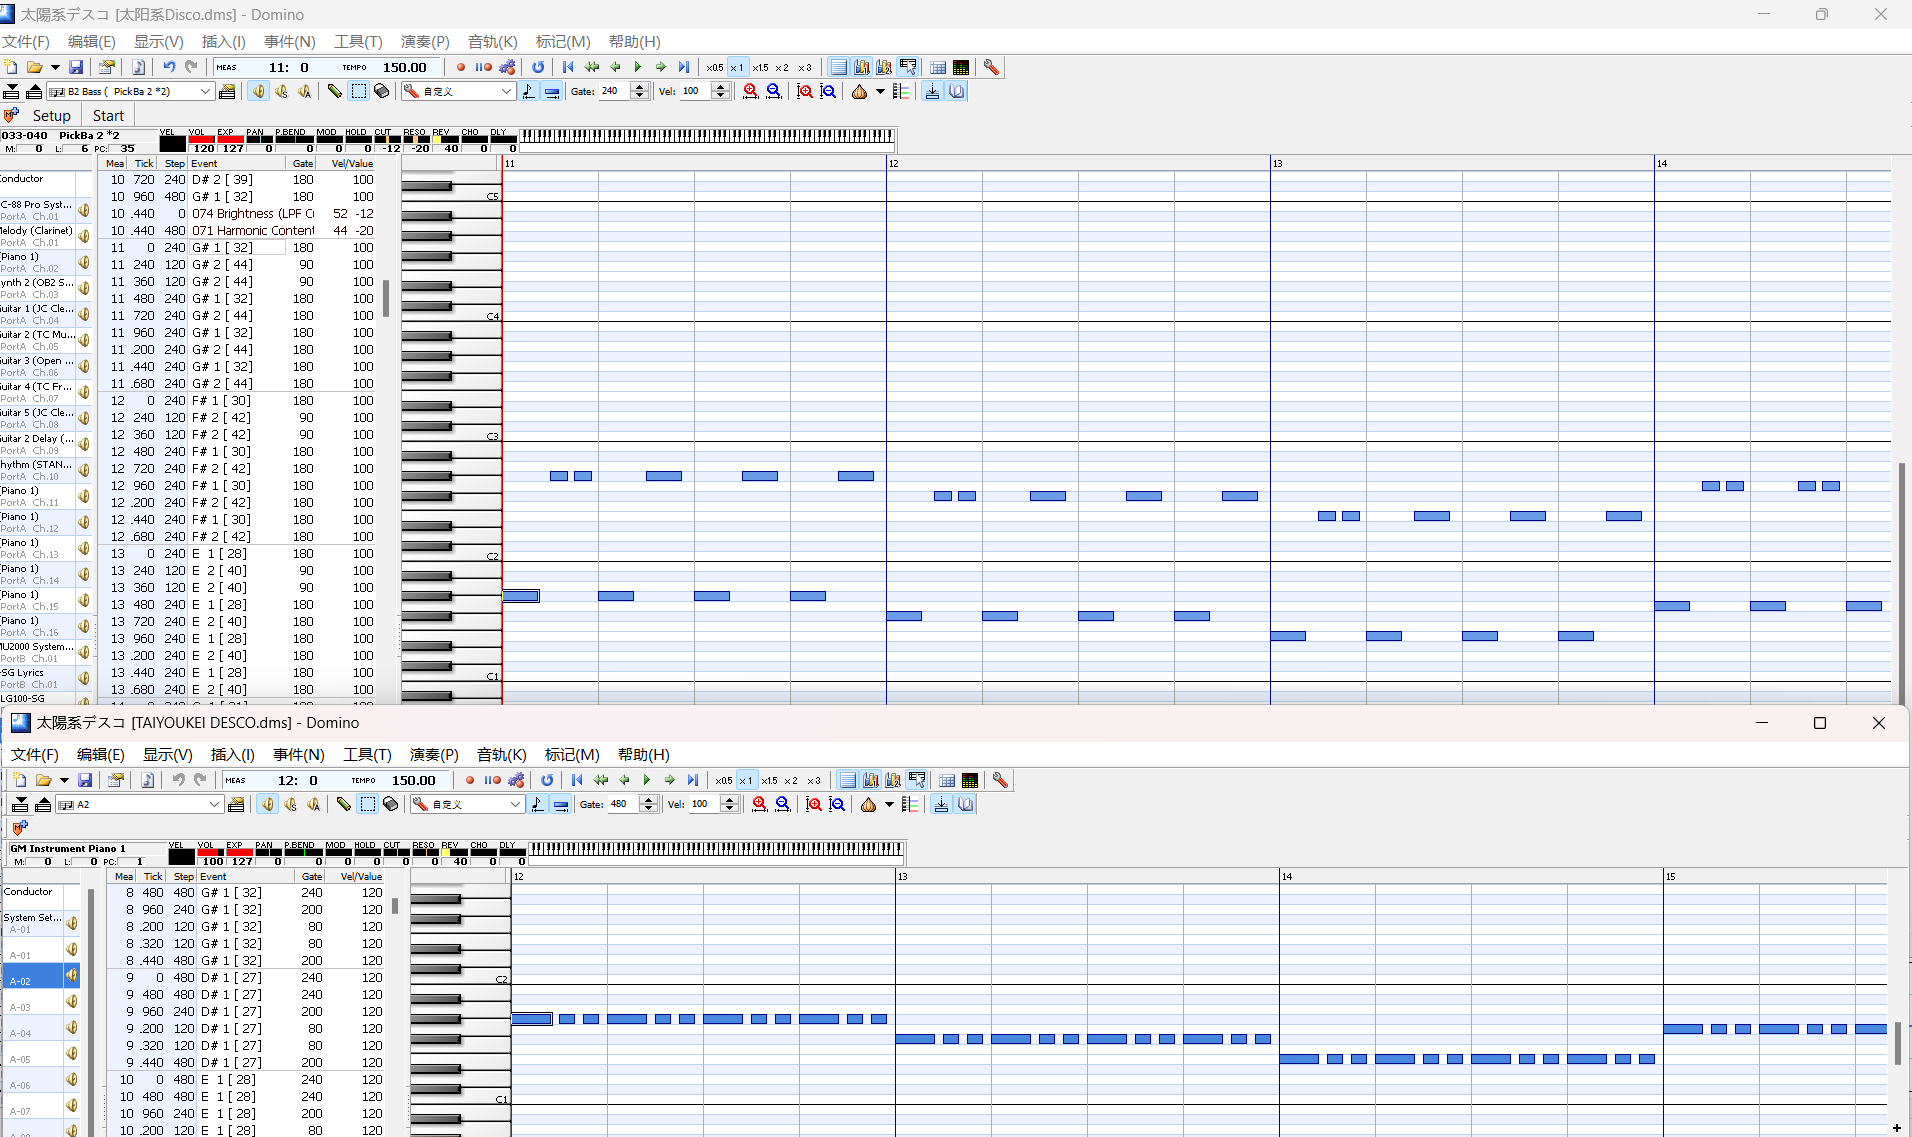This screenshot has width=1912, height=1137.
Task: Toggle x2 playback speed in top window
Action: pos(782,67)
